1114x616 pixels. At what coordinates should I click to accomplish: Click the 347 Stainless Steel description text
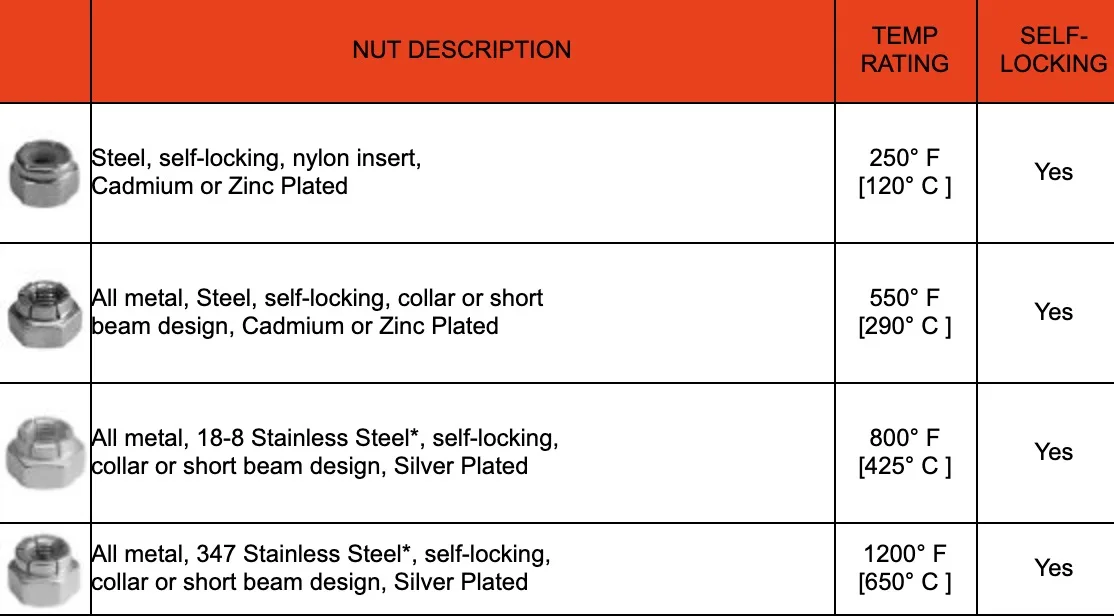(320, 568)
